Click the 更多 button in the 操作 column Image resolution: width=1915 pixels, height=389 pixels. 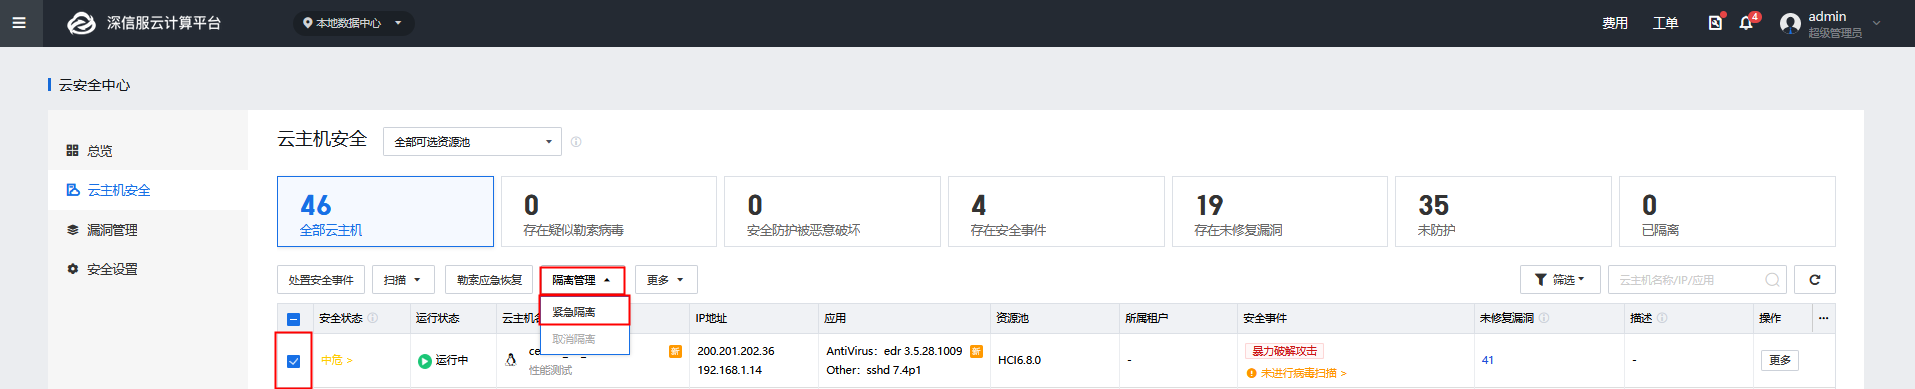click(x=1780, y=360)
